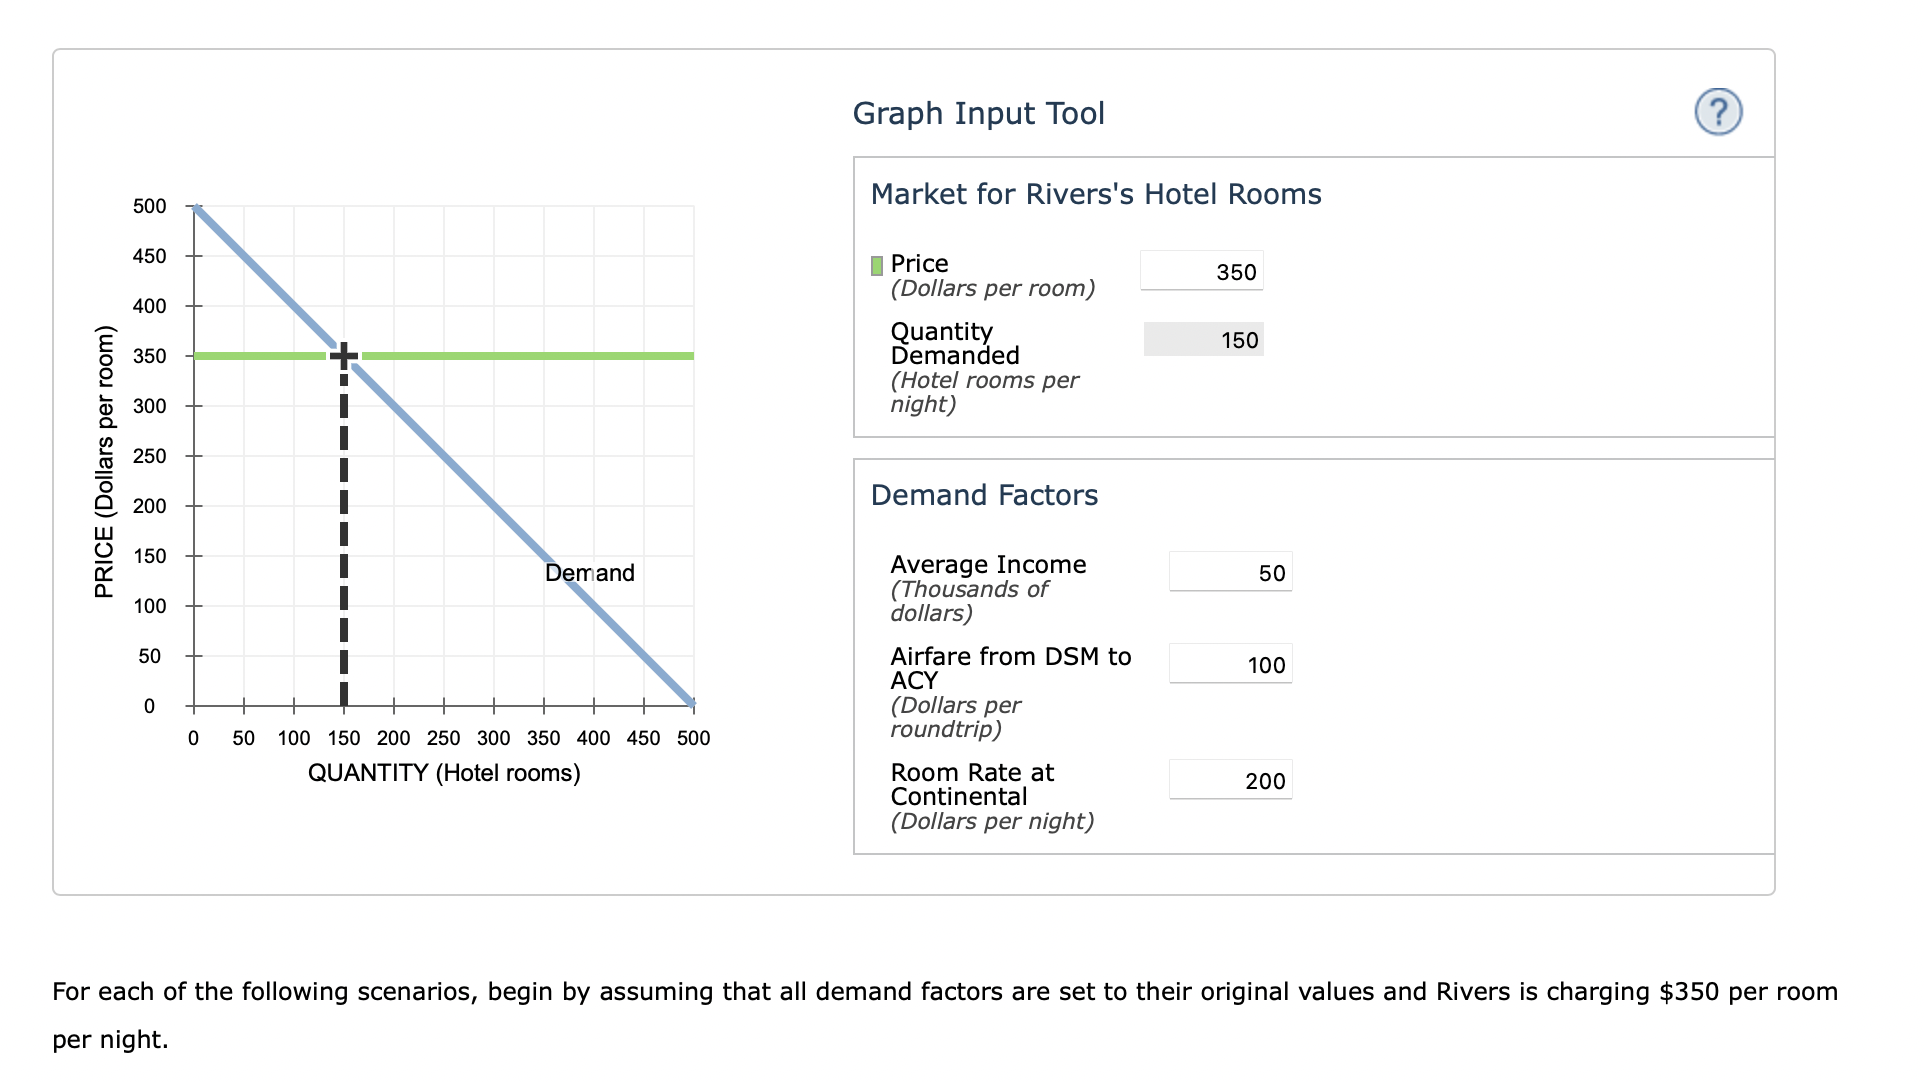This screenshot has width=1924, height=1082.
Task: Click the QUANTITY (Hotel rooms) axis label
Action: coord(444,773)
